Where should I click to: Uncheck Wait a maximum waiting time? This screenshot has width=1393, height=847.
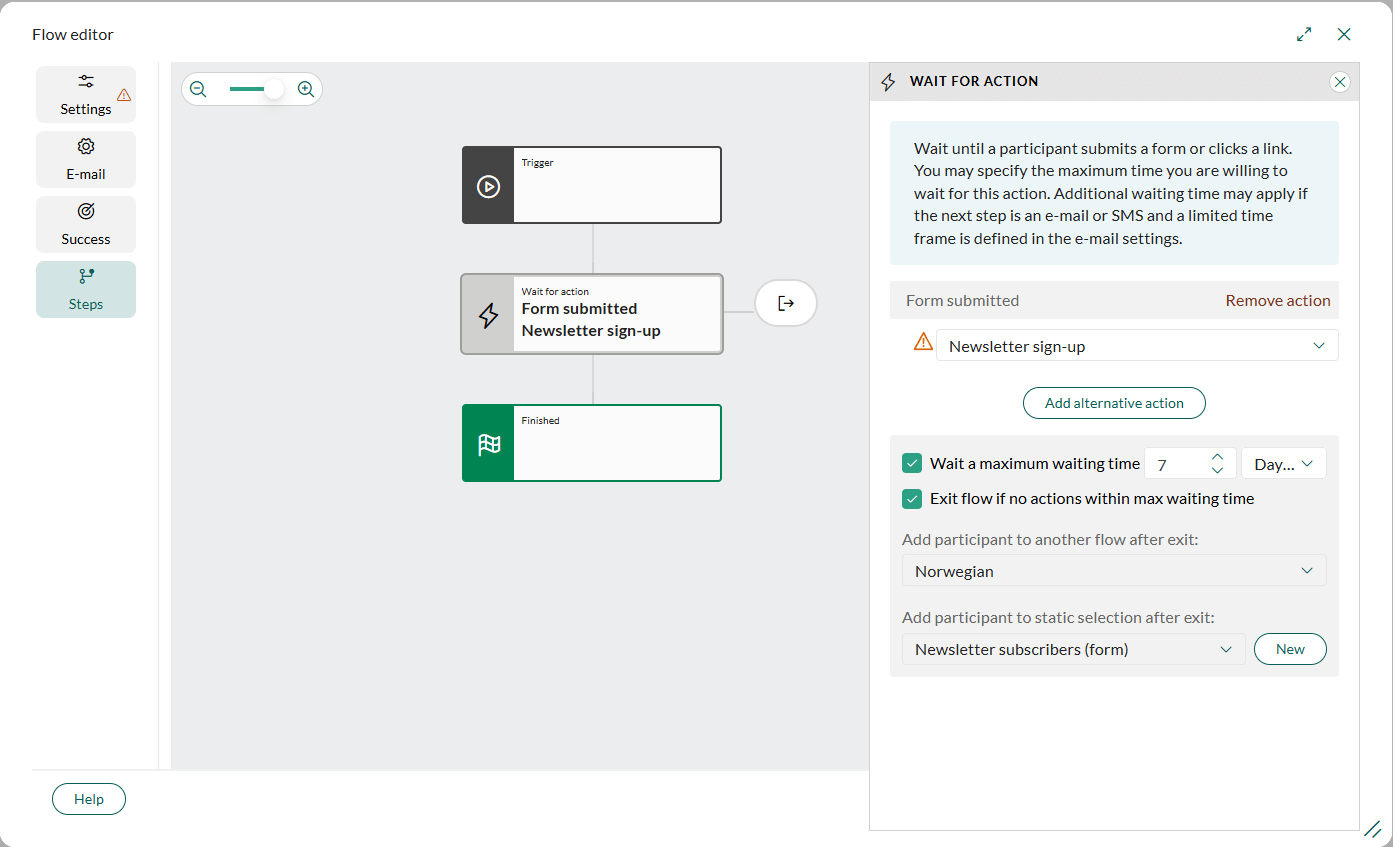click(x=912, y=463)
